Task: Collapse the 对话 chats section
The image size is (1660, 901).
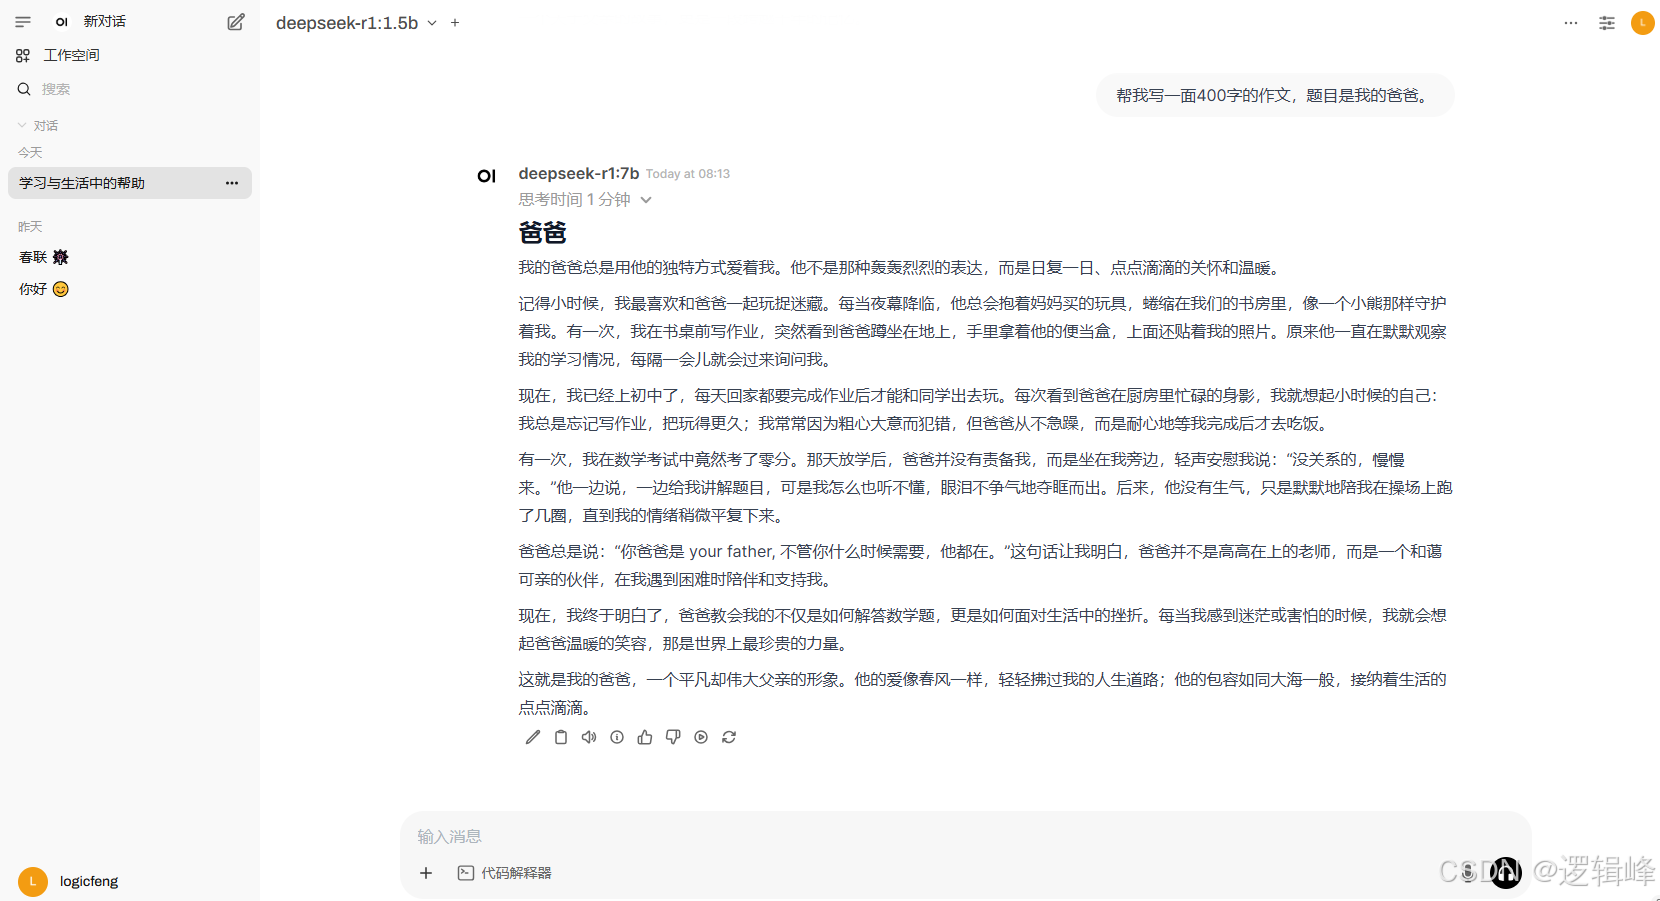Action: pos(38,125)
